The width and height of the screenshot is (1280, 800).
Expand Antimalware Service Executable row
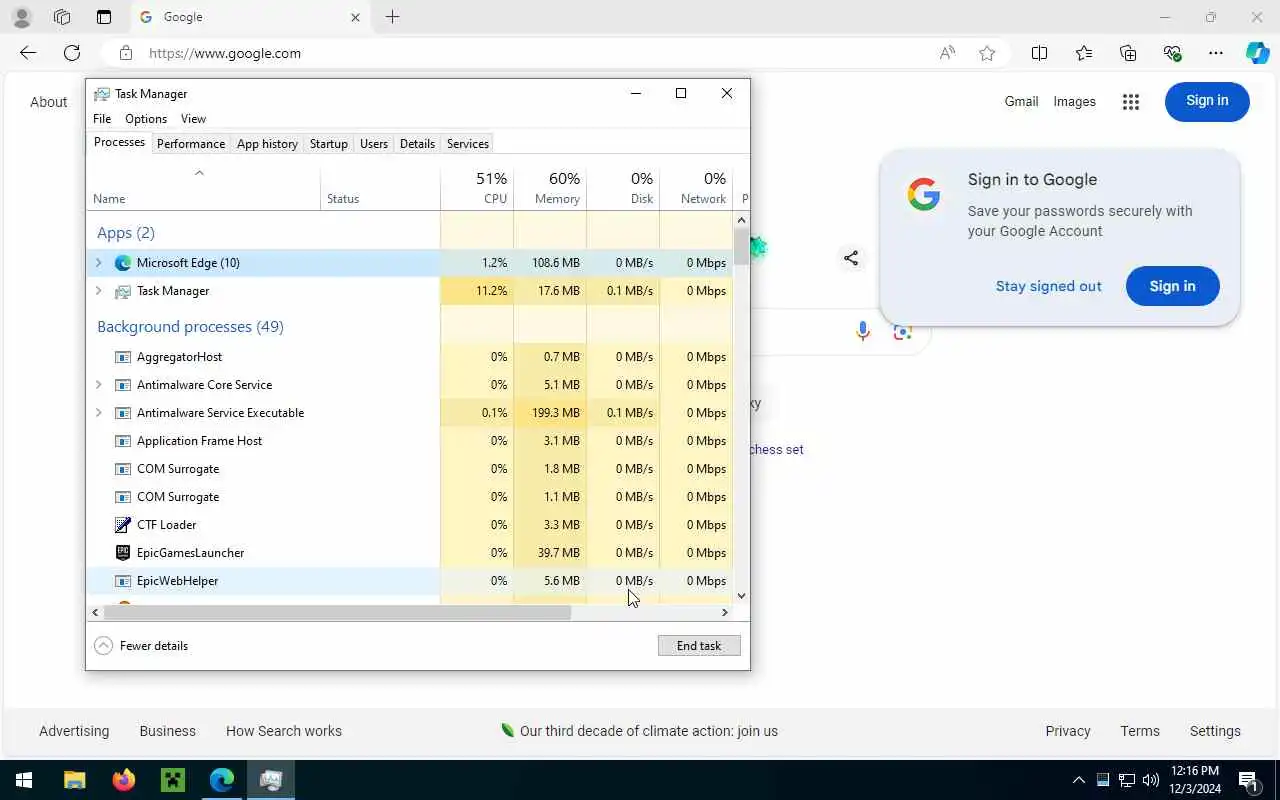tap(98, 413)
